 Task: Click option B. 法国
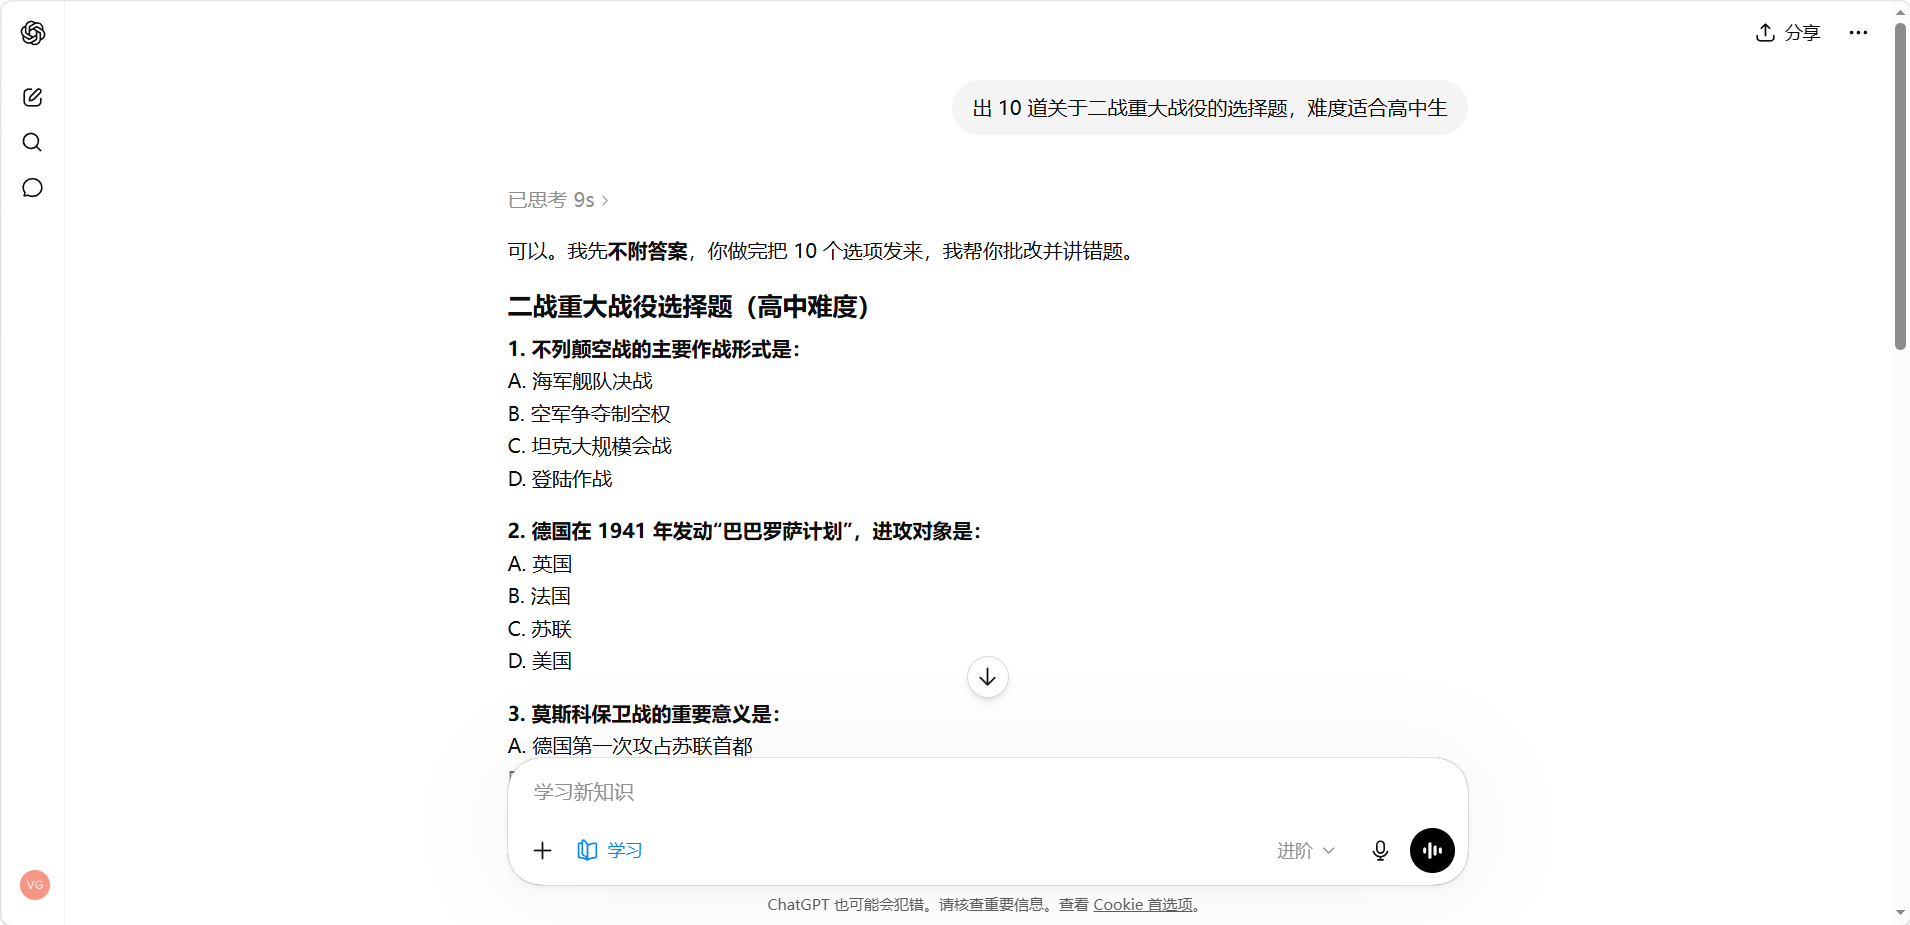click(x=539, y=596)
